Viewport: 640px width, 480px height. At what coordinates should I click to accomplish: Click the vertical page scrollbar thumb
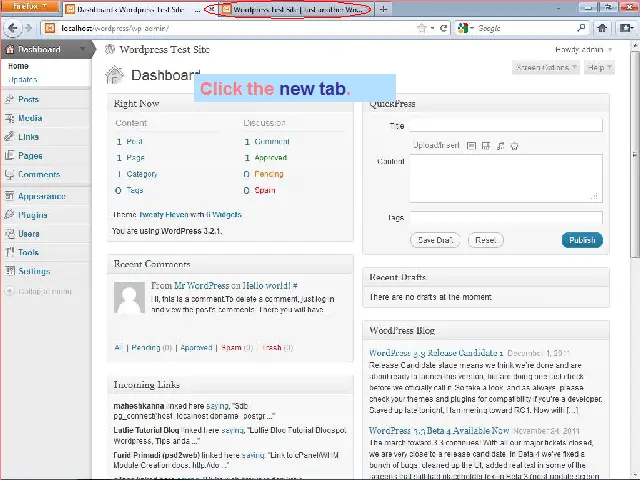635,154
